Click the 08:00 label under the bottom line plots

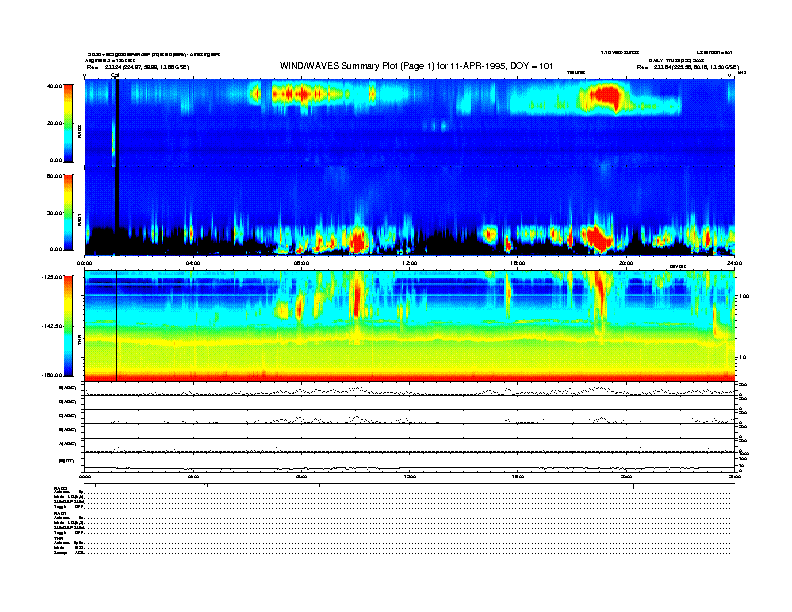[x=301, y=476]
